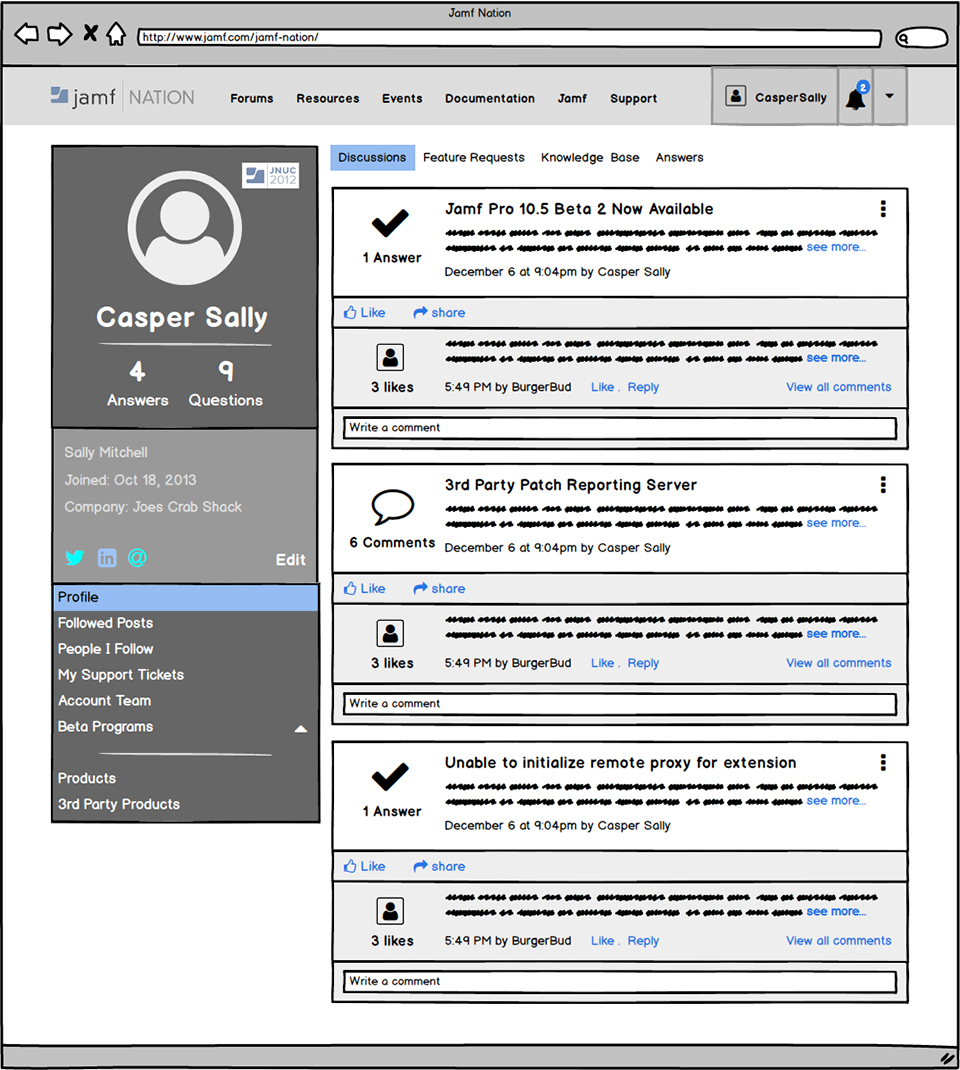The width and height of the screenshot is (960, 1070).
Task: Open the Forums menu in navigation
Action: (251, 99)
